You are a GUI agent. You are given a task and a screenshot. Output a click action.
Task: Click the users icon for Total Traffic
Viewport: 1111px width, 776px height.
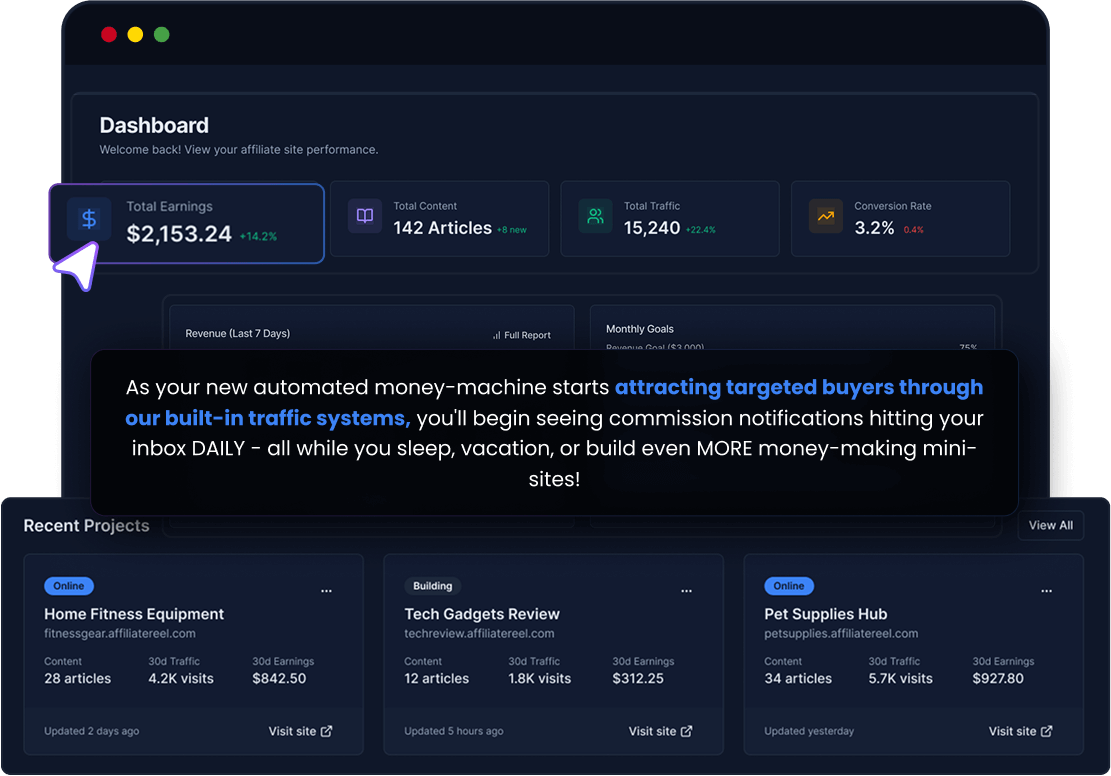(595, 216)
